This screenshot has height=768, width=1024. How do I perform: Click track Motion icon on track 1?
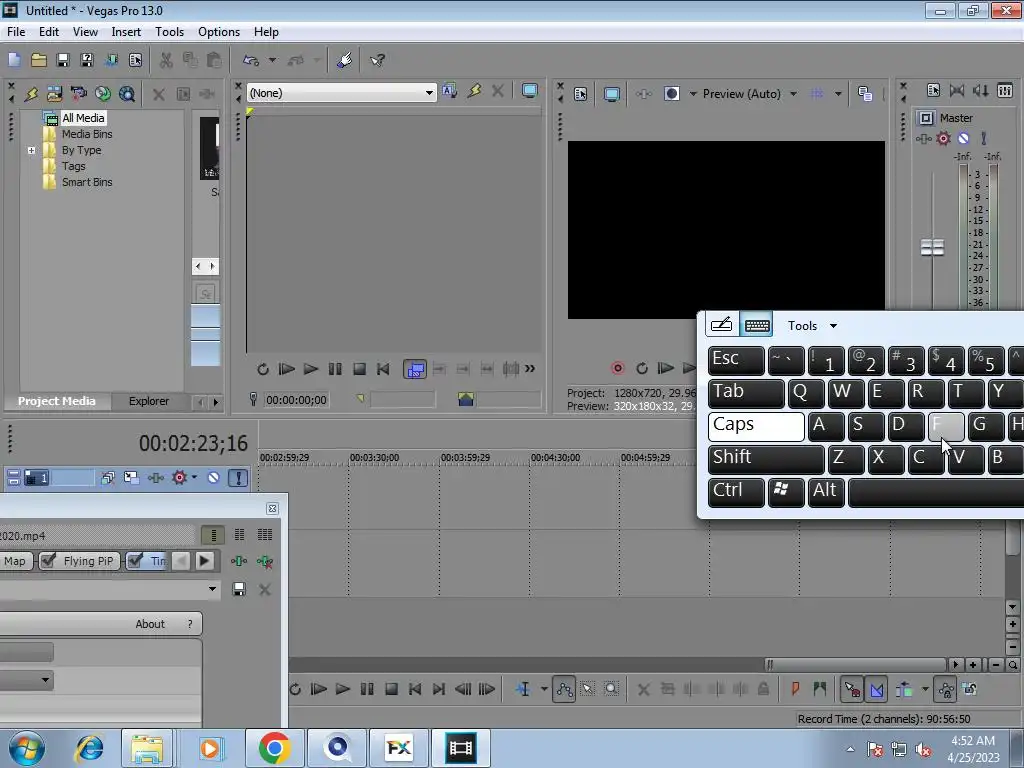click(131, 477)
